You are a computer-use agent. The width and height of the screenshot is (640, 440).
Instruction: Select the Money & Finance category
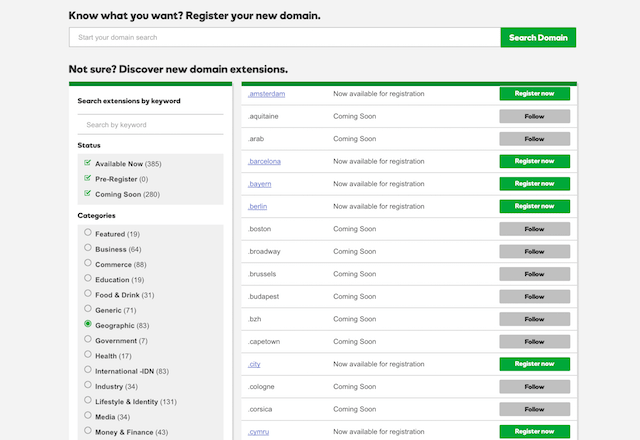point(88,431)
